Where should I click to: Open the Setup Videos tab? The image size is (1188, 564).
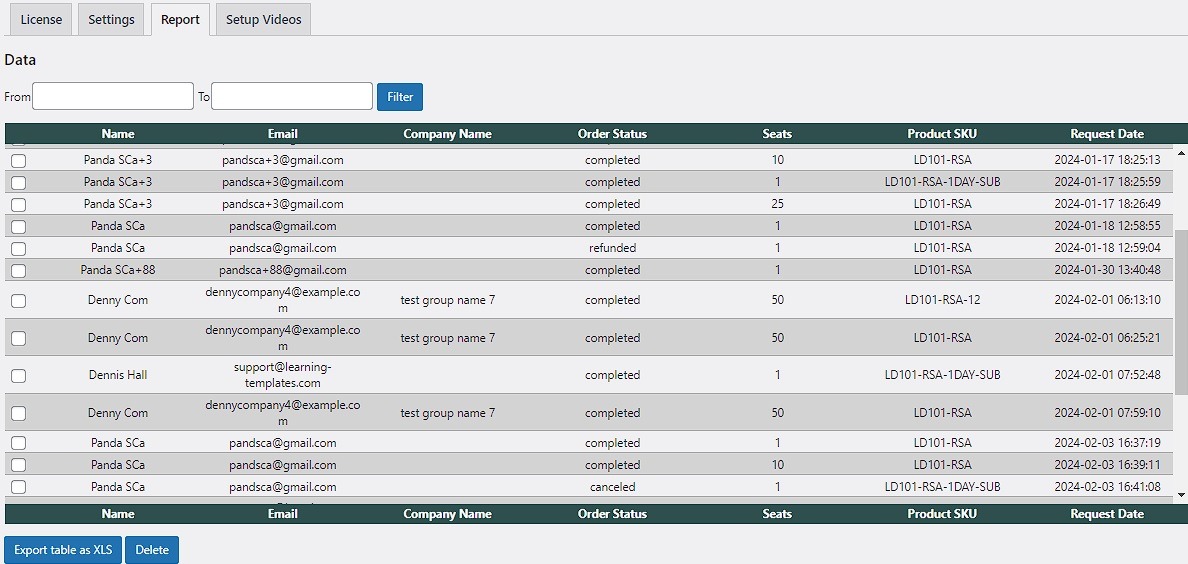click(x=263, y=20)
